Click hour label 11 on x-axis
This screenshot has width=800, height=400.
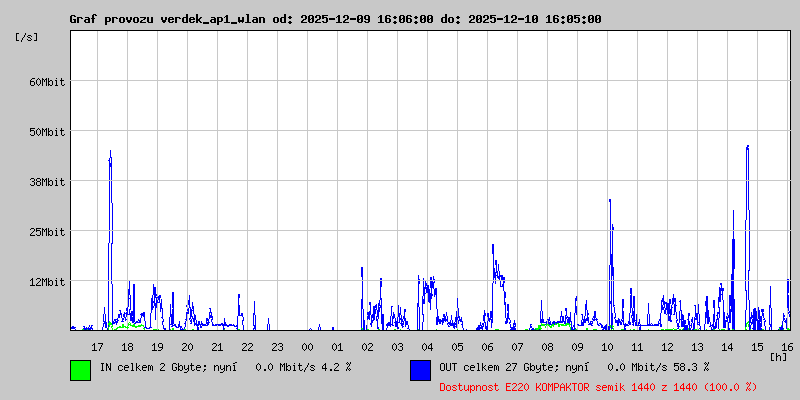[x=637, y=347]
